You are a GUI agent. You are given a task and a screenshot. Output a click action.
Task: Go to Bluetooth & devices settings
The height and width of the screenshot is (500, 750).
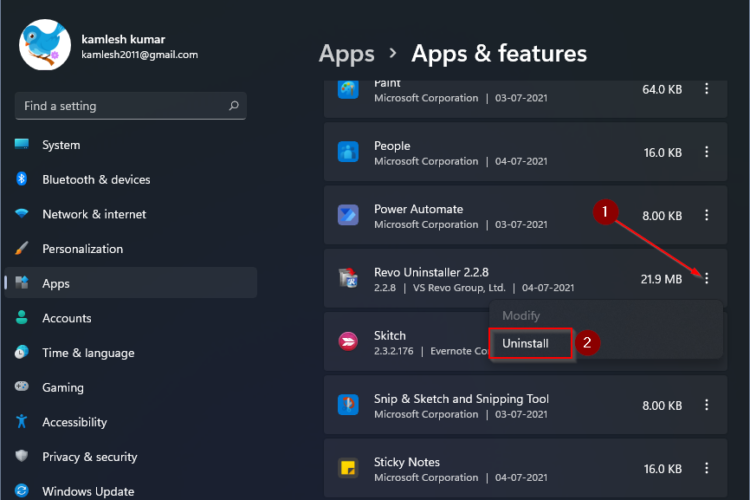96,180
